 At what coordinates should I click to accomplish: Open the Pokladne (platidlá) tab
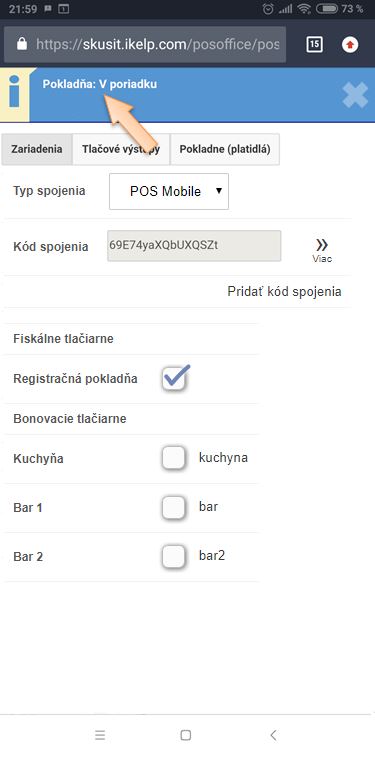pos(224,149)
